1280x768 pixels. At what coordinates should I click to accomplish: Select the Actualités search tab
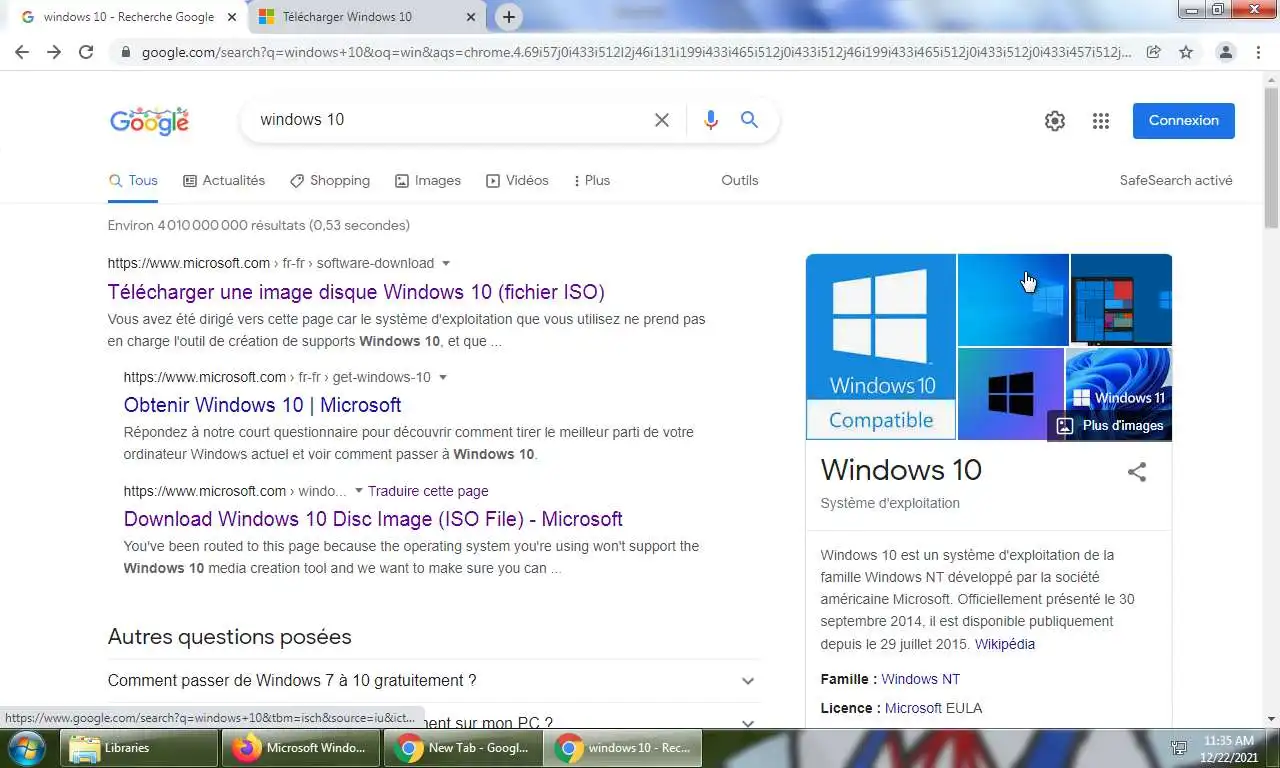(224, 181)
